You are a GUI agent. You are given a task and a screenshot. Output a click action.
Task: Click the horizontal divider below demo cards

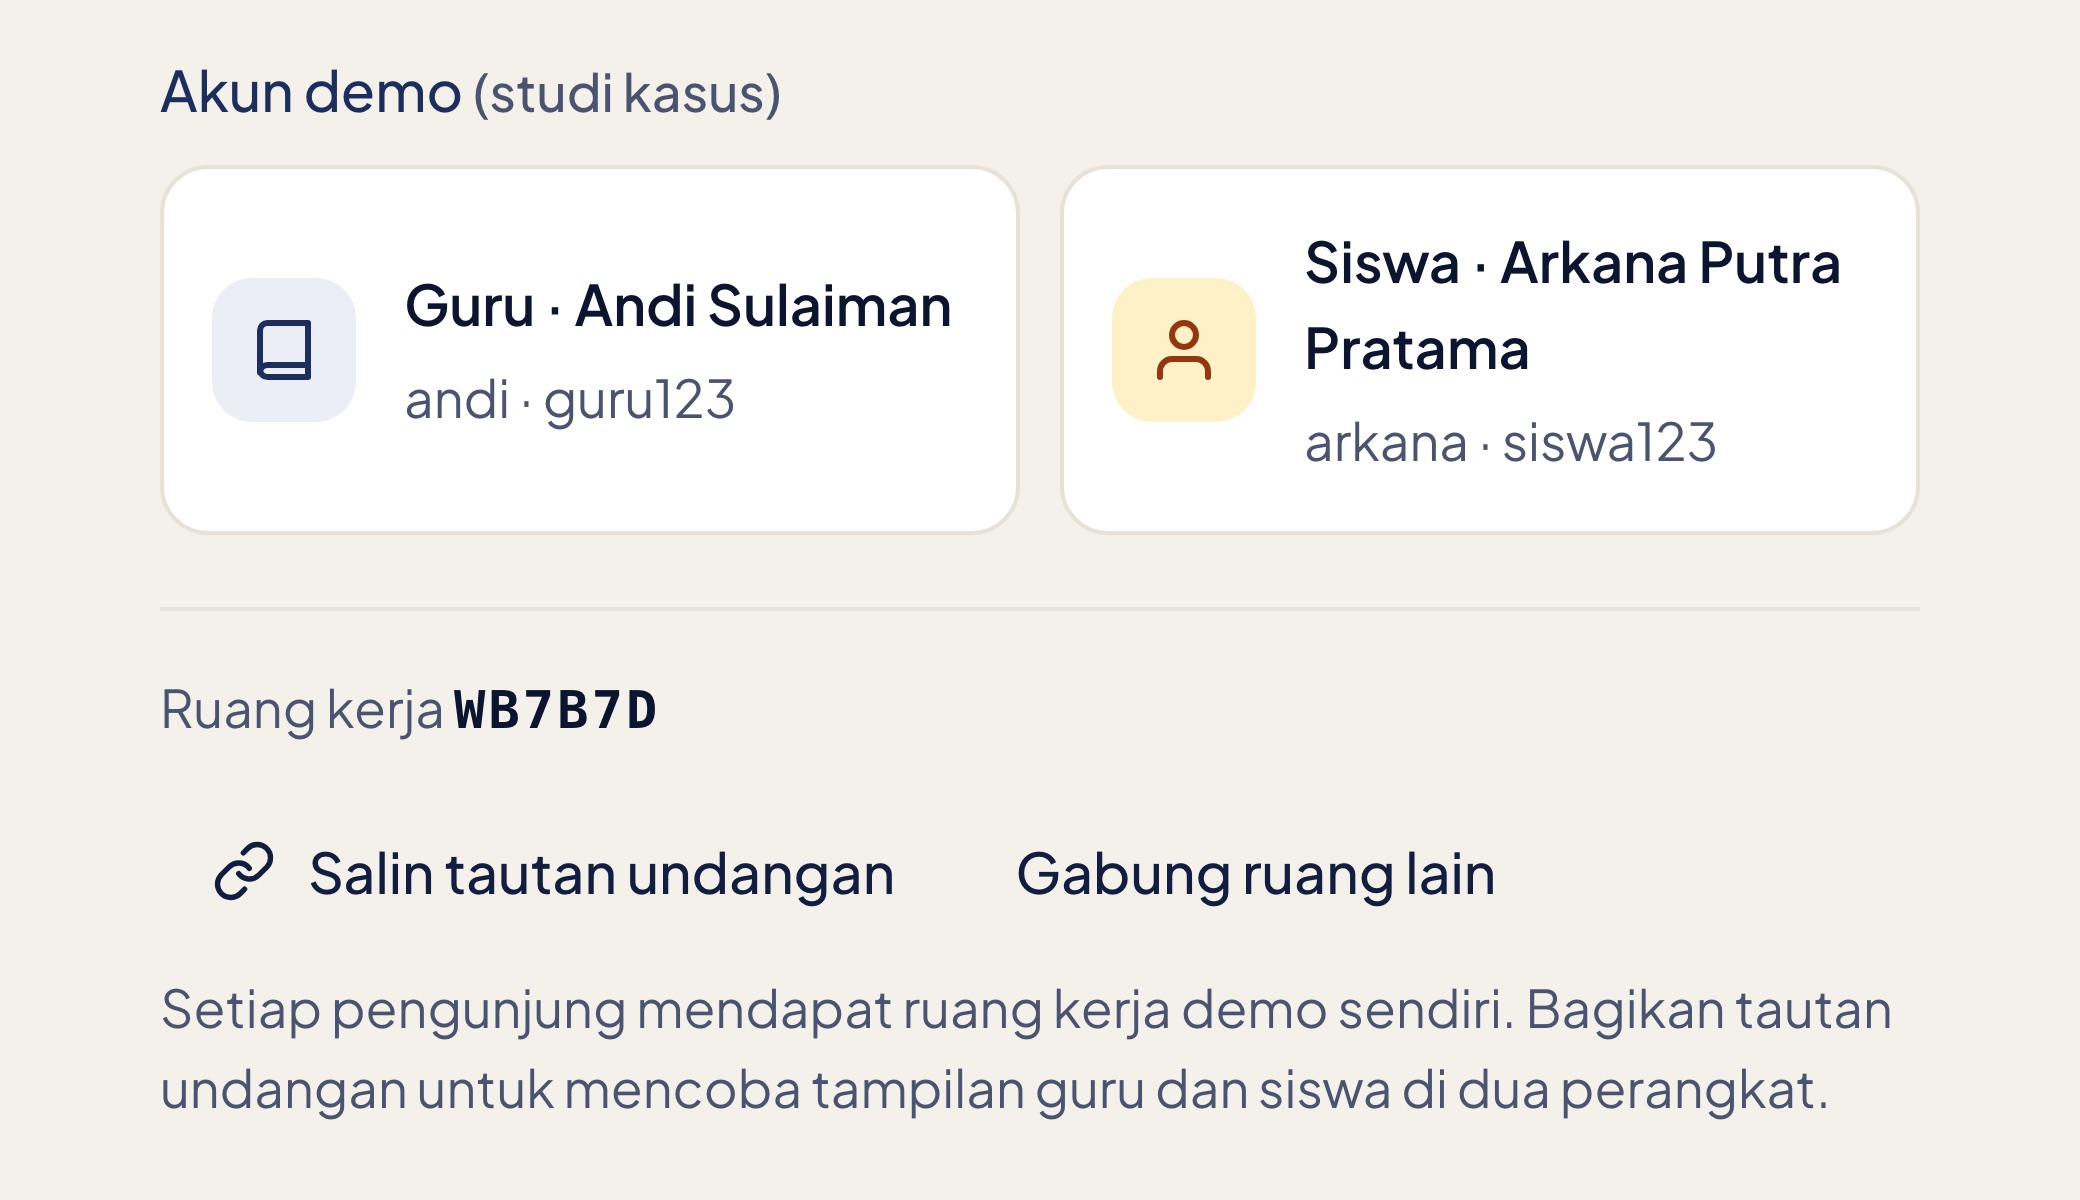[x=1040, y=608]
